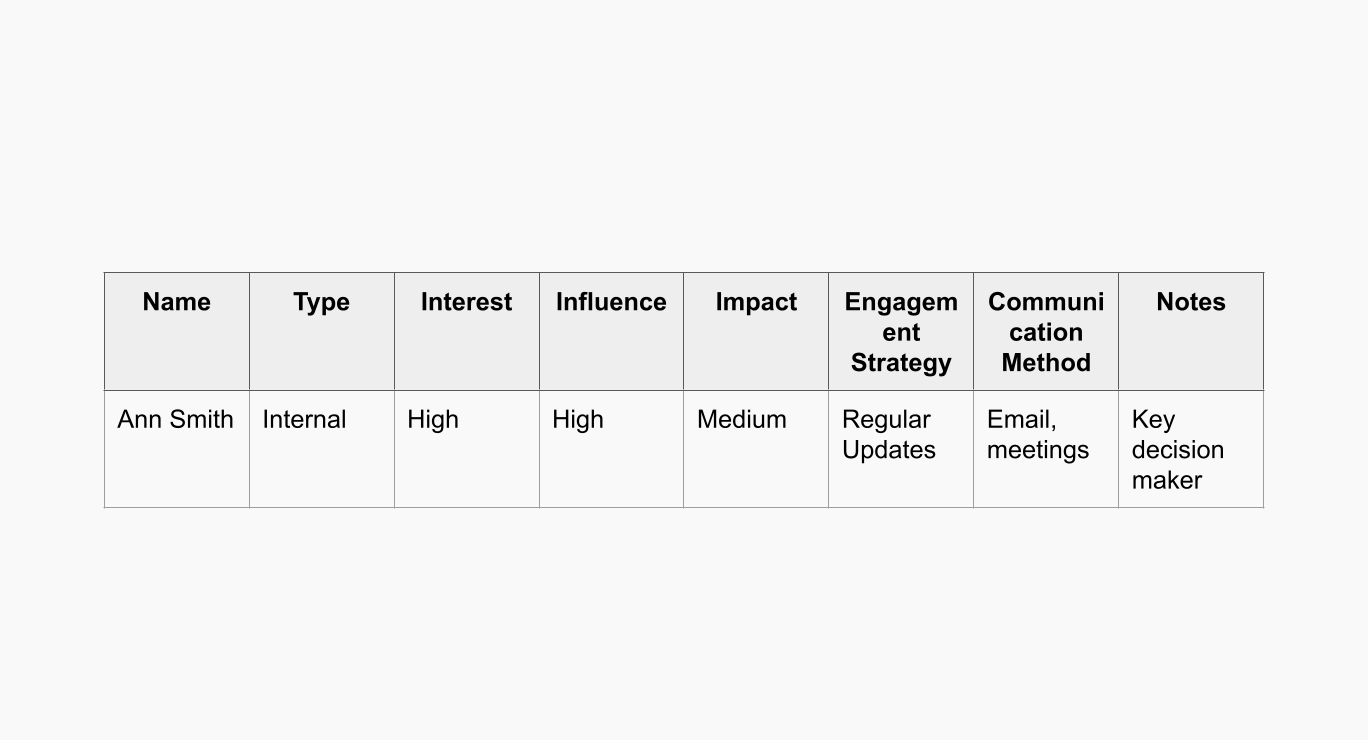
Task: Place cursor on the word Strategy in header
Action: click(900, 362)
